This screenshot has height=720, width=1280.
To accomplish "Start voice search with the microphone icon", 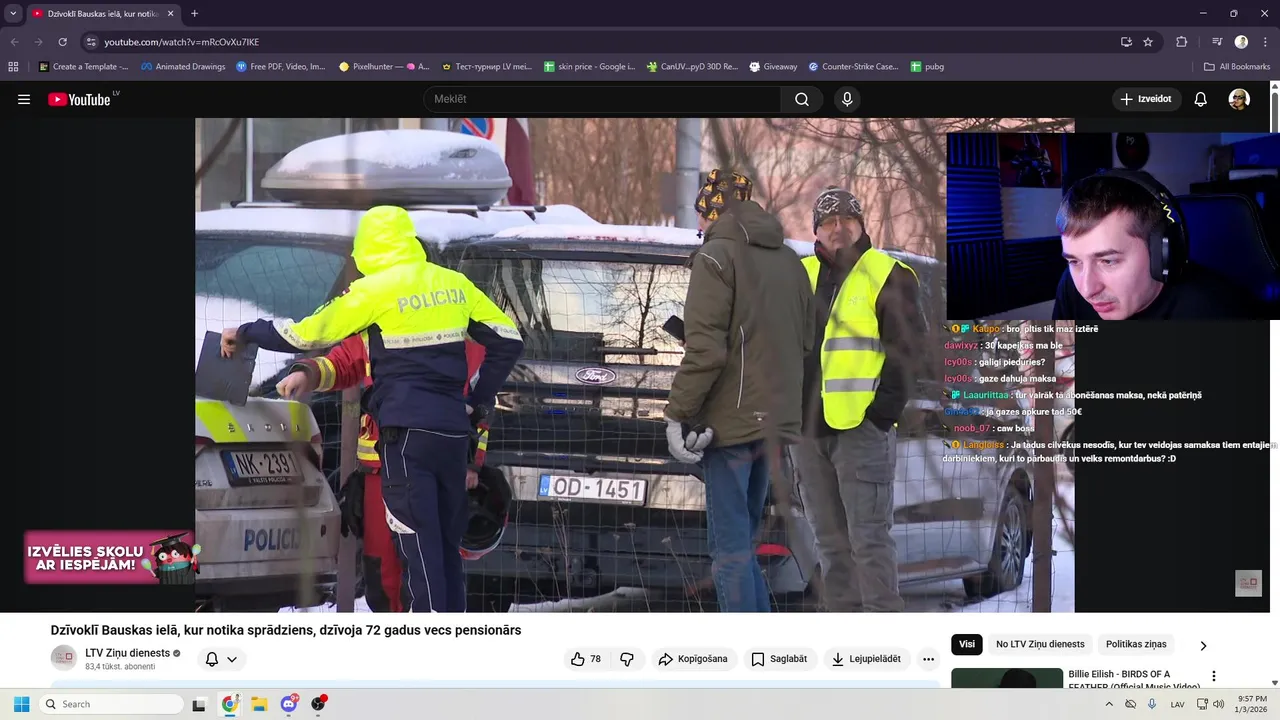I will pyautogui.click(x=847, y=99).
